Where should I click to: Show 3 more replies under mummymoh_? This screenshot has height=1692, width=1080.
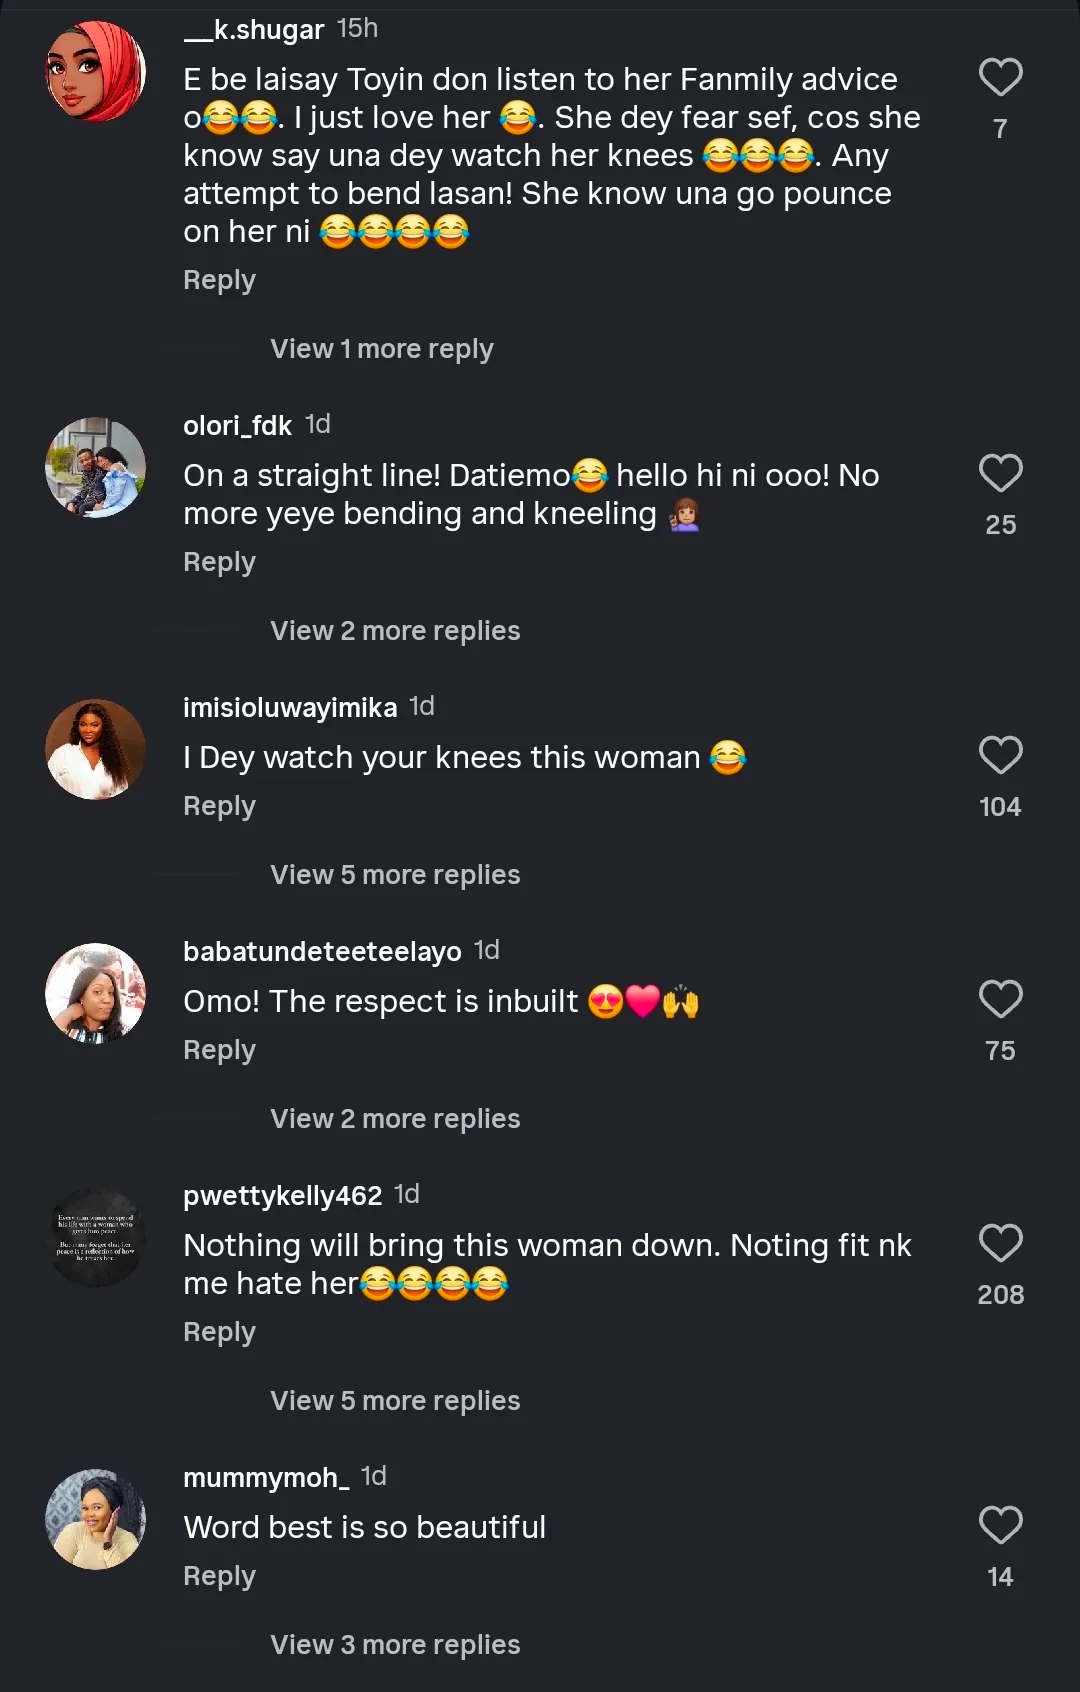click(x=395, y=1645)
